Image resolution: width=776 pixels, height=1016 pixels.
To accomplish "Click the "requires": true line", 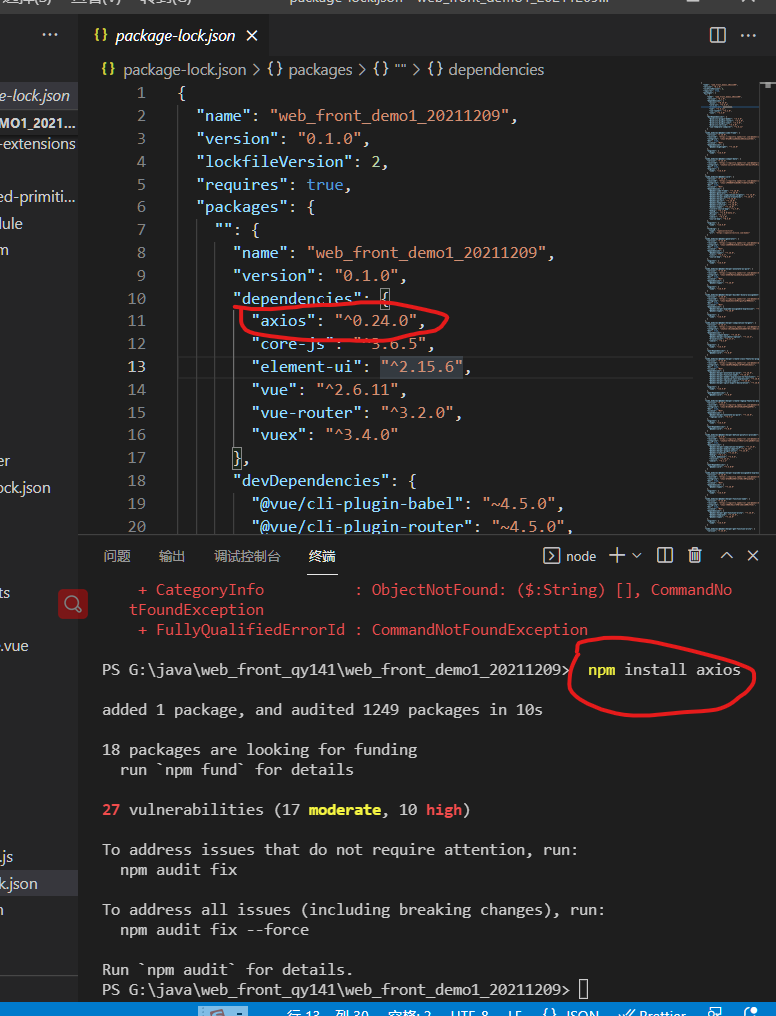I will 273,184.
